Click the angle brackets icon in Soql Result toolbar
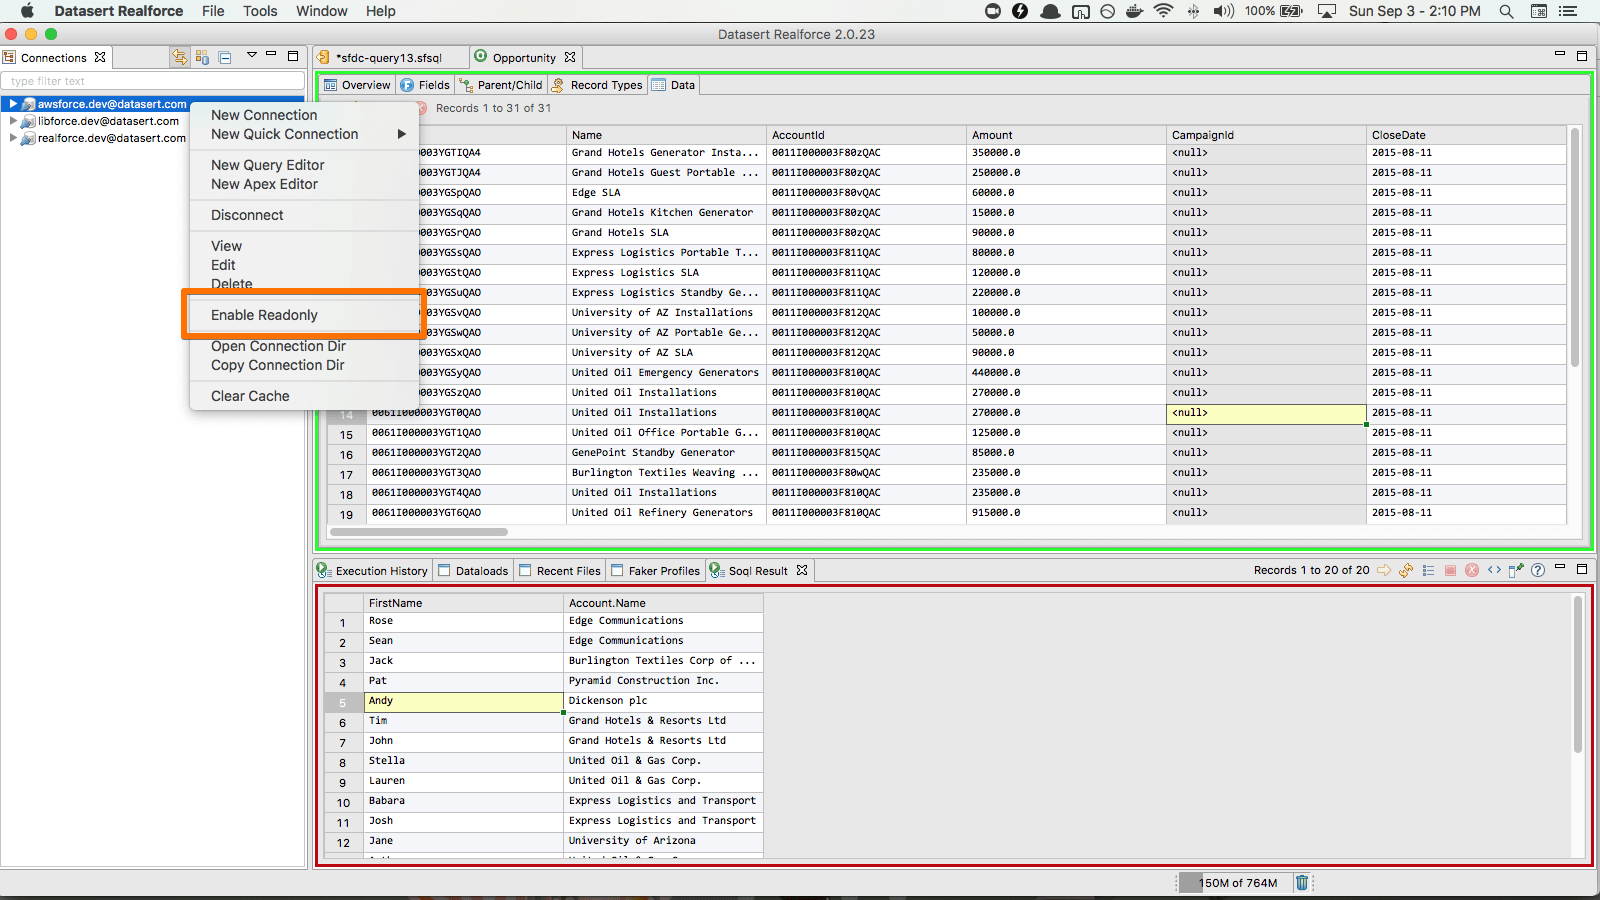1600x900 pixels. [1494, 570]
